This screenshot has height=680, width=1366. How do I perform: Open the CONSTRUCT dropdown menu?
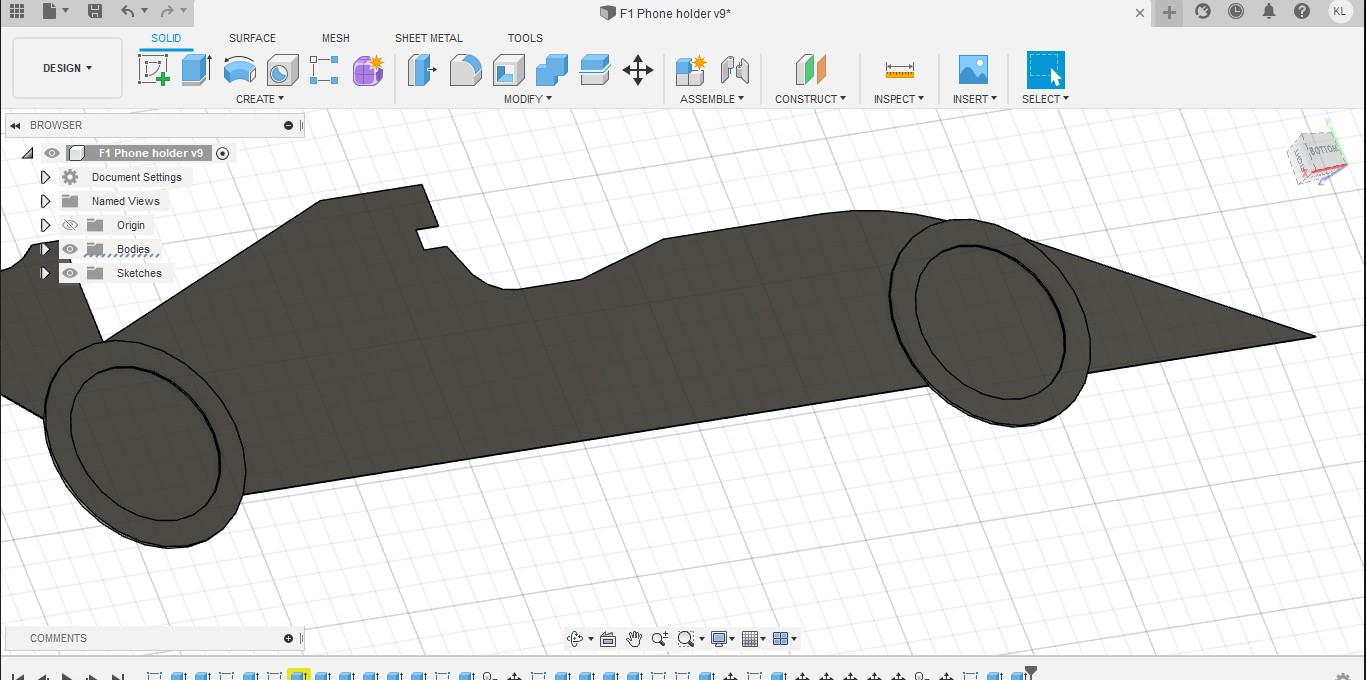pos(810,99)
